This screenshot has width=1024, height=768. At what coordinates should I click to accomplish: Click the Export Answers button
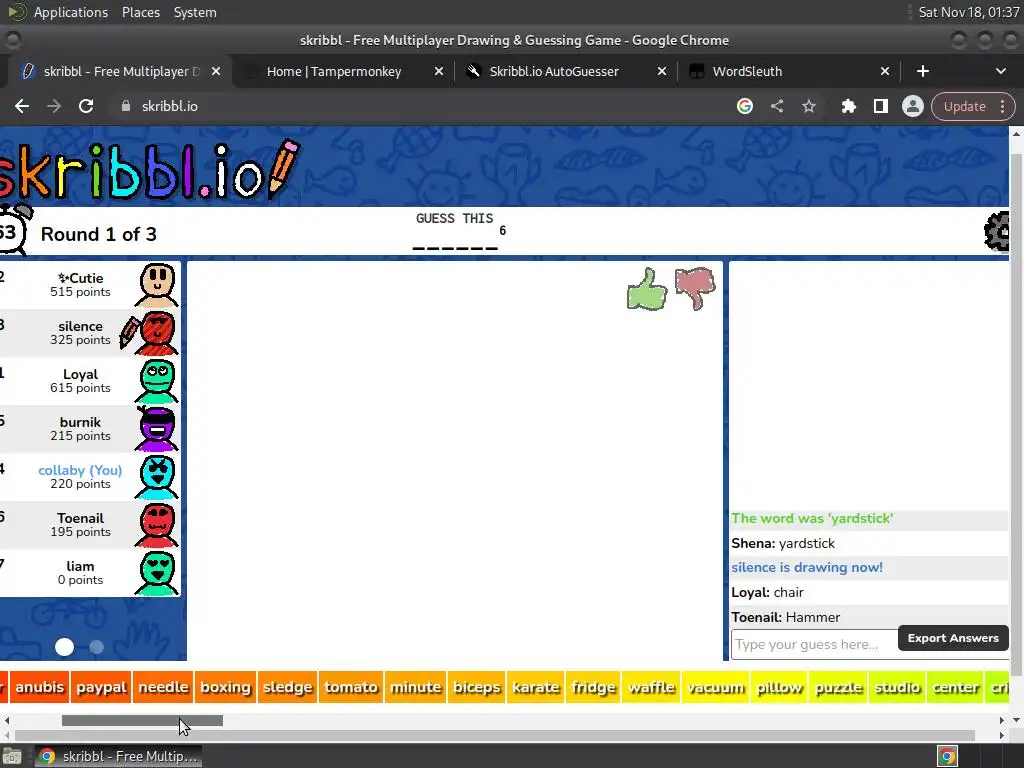point(953,638)
